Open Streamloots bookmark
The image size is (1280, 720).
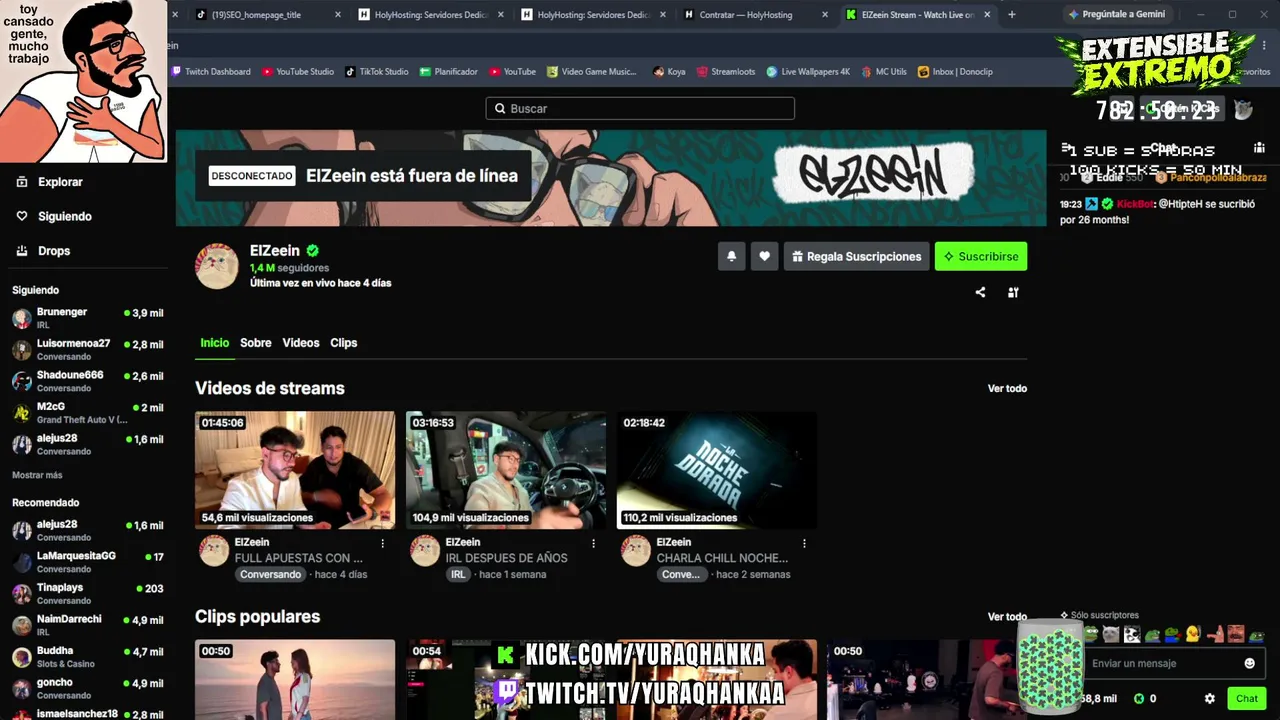pos(726,72)
